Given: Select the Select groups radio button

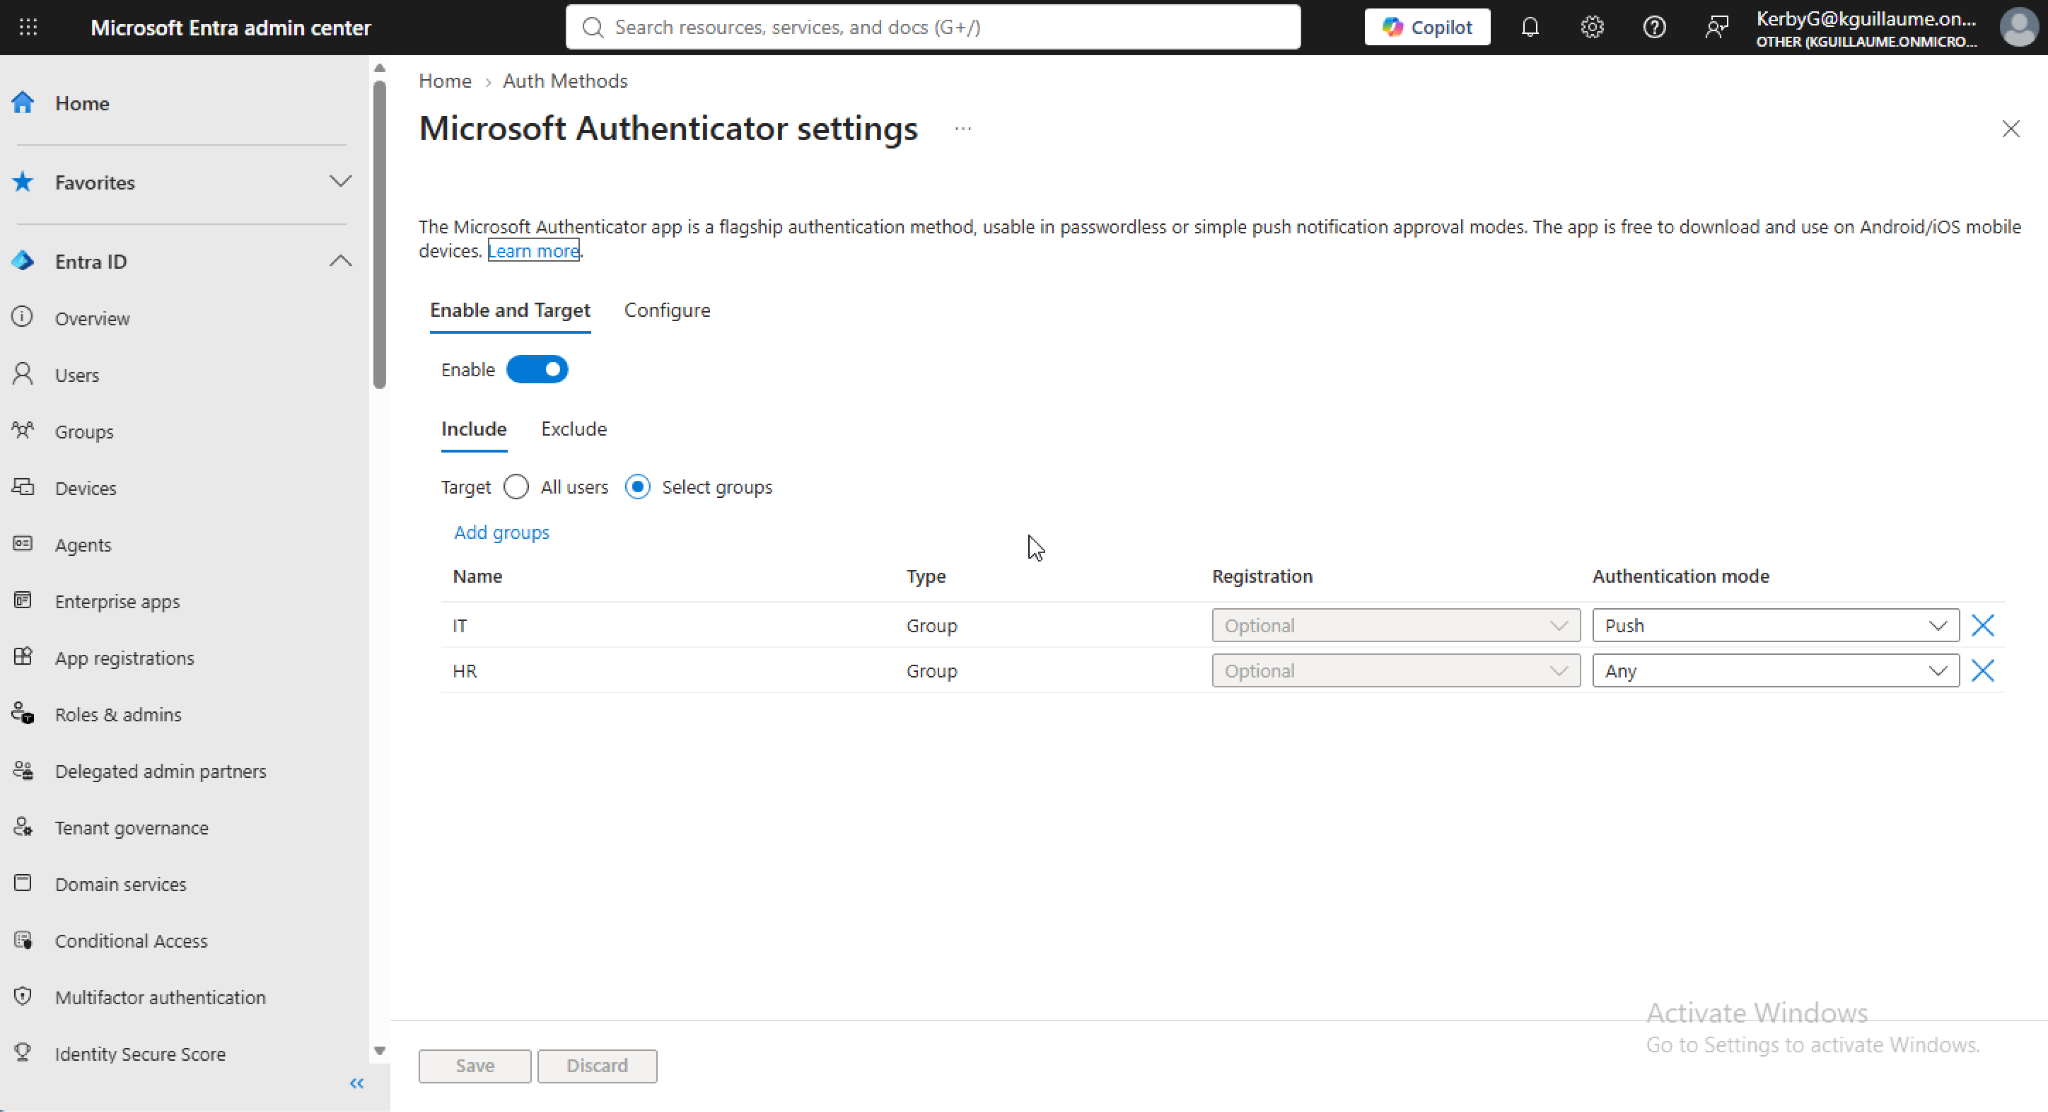Looking at the screenshot, I should coord(637,487).
